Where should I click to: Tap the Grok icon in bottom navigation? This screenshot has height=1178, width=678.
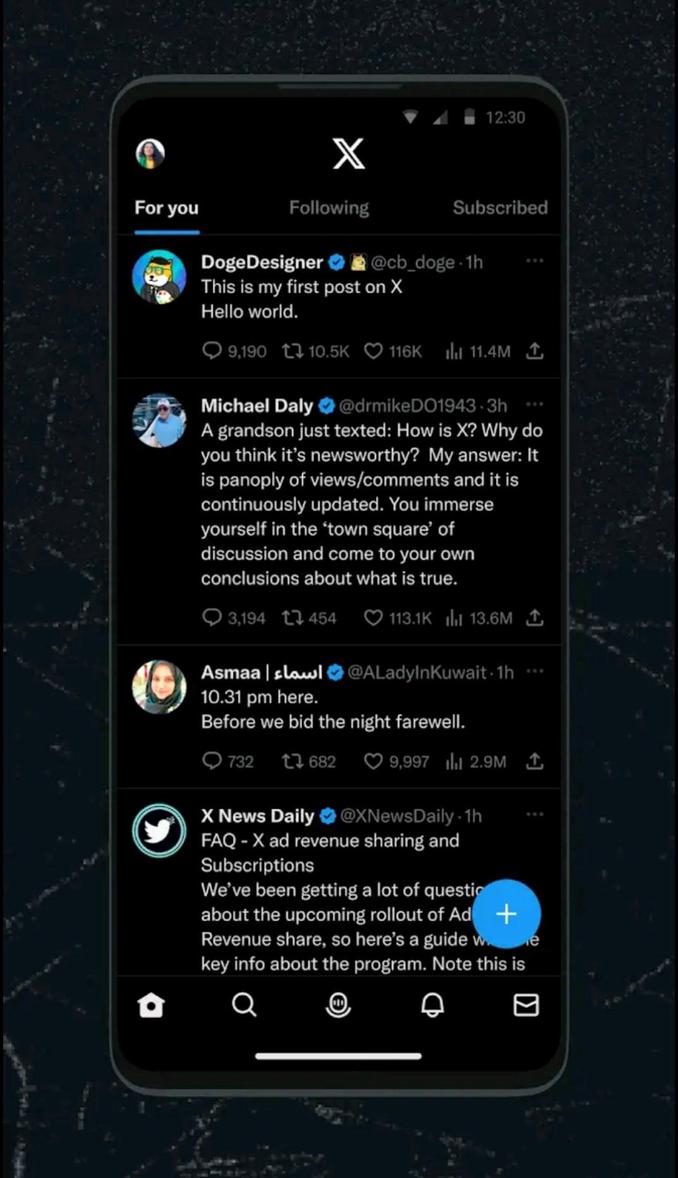coord(338,1005)
